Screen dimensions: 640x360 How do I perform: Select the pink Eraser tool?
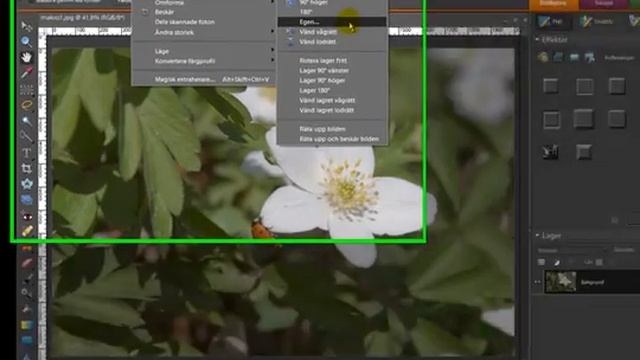coord(27,263)
